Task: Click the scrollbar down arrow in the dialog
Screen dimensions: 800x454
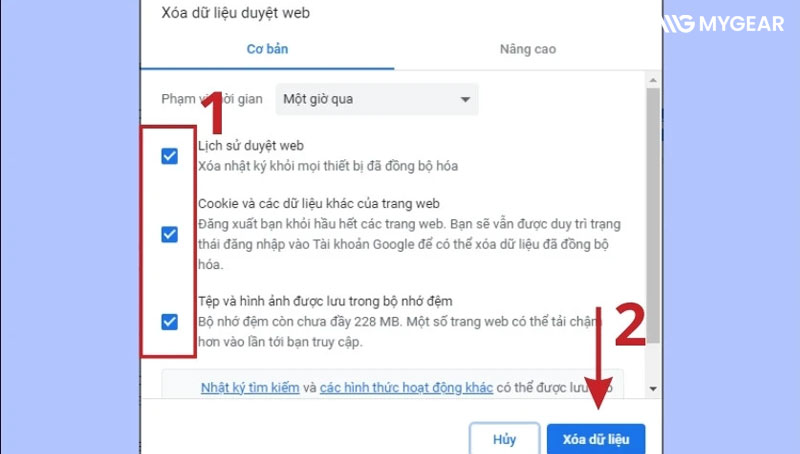Action: [x=653, y=389]
